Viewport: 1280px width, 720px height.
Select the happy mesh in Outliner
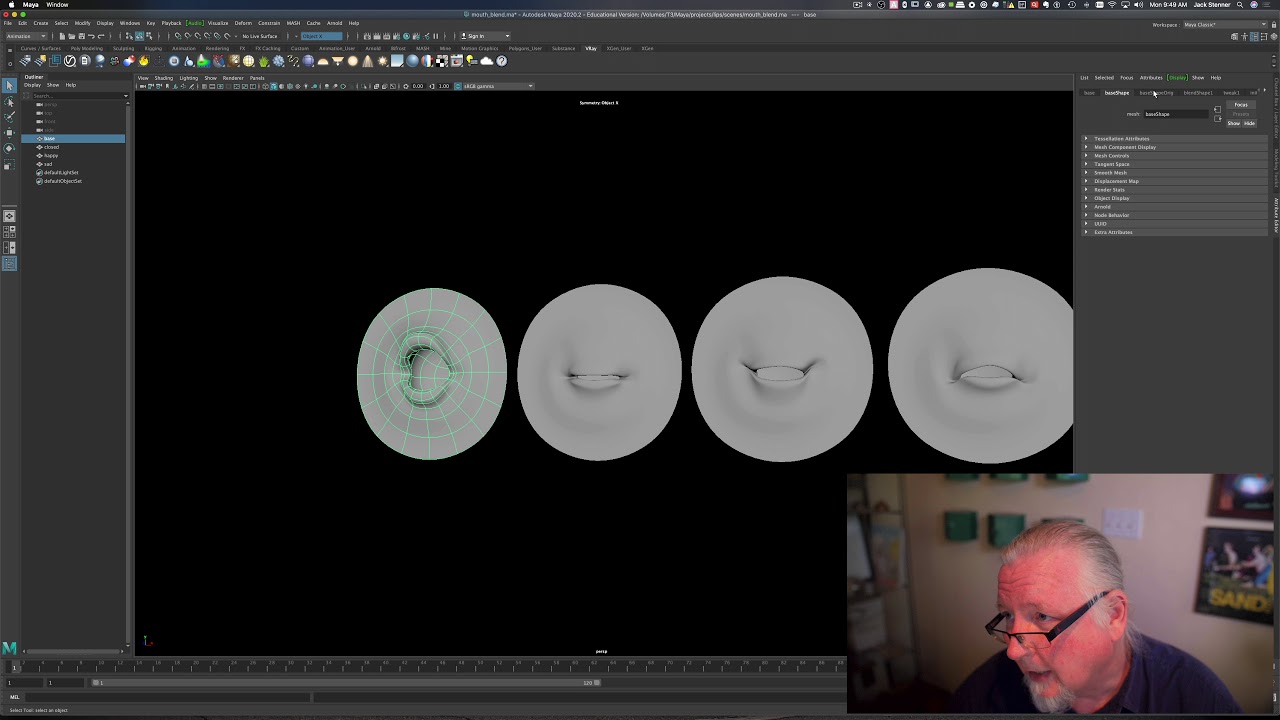51,156
